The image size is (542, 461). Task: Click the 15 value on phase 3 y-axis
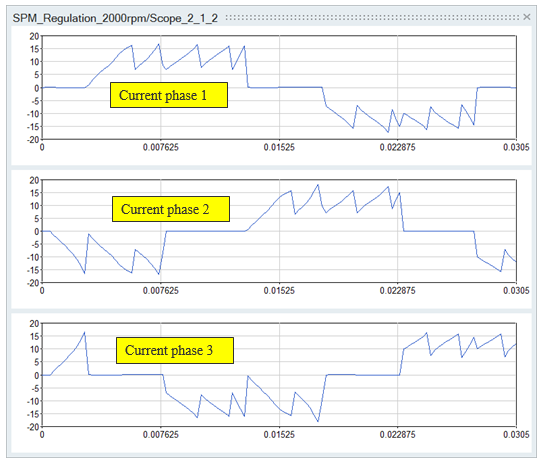click(x=34, y=336)
